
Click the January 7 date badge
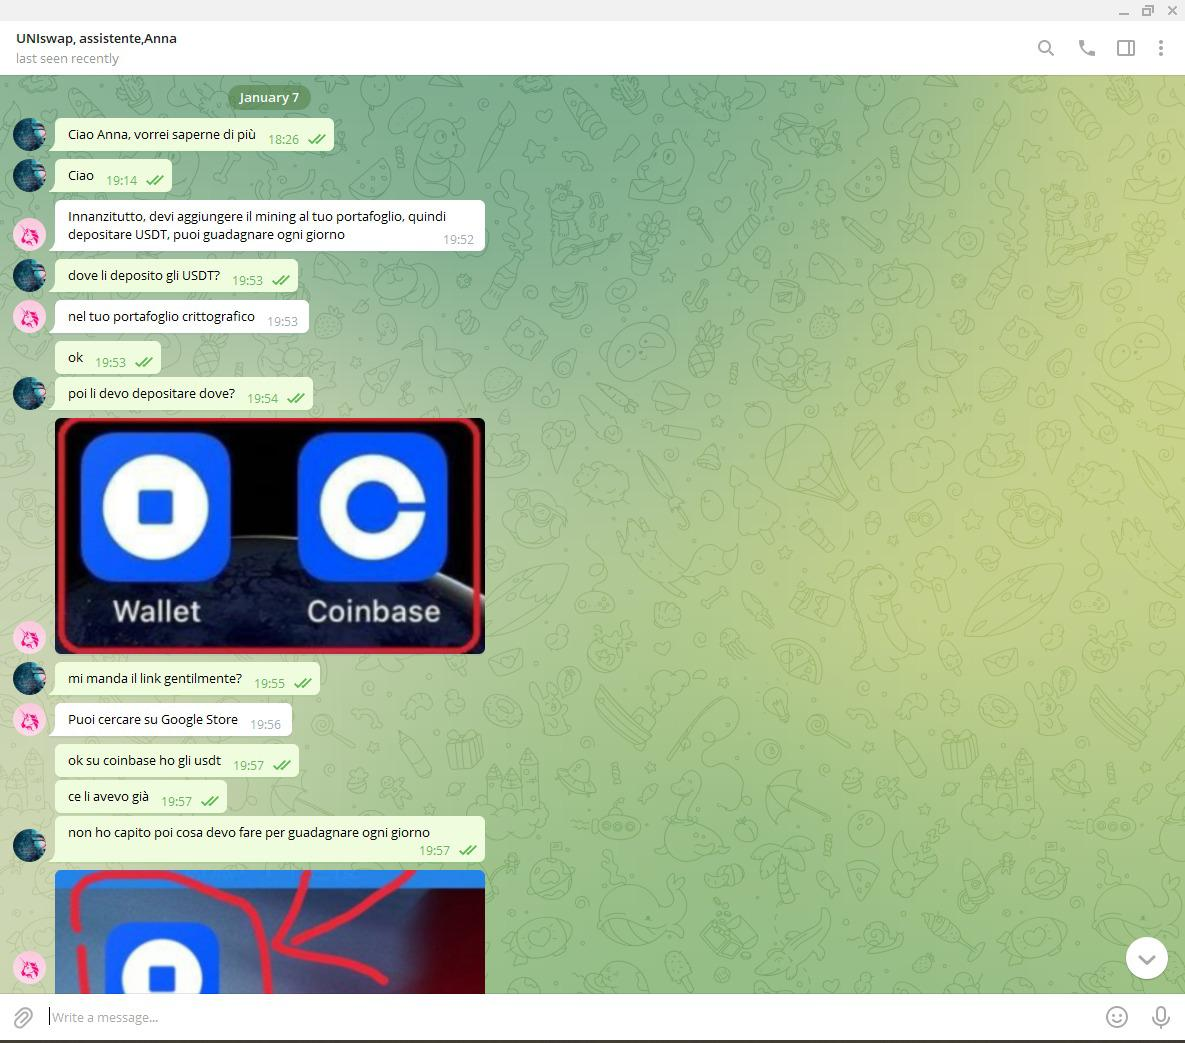click(269, 97)
